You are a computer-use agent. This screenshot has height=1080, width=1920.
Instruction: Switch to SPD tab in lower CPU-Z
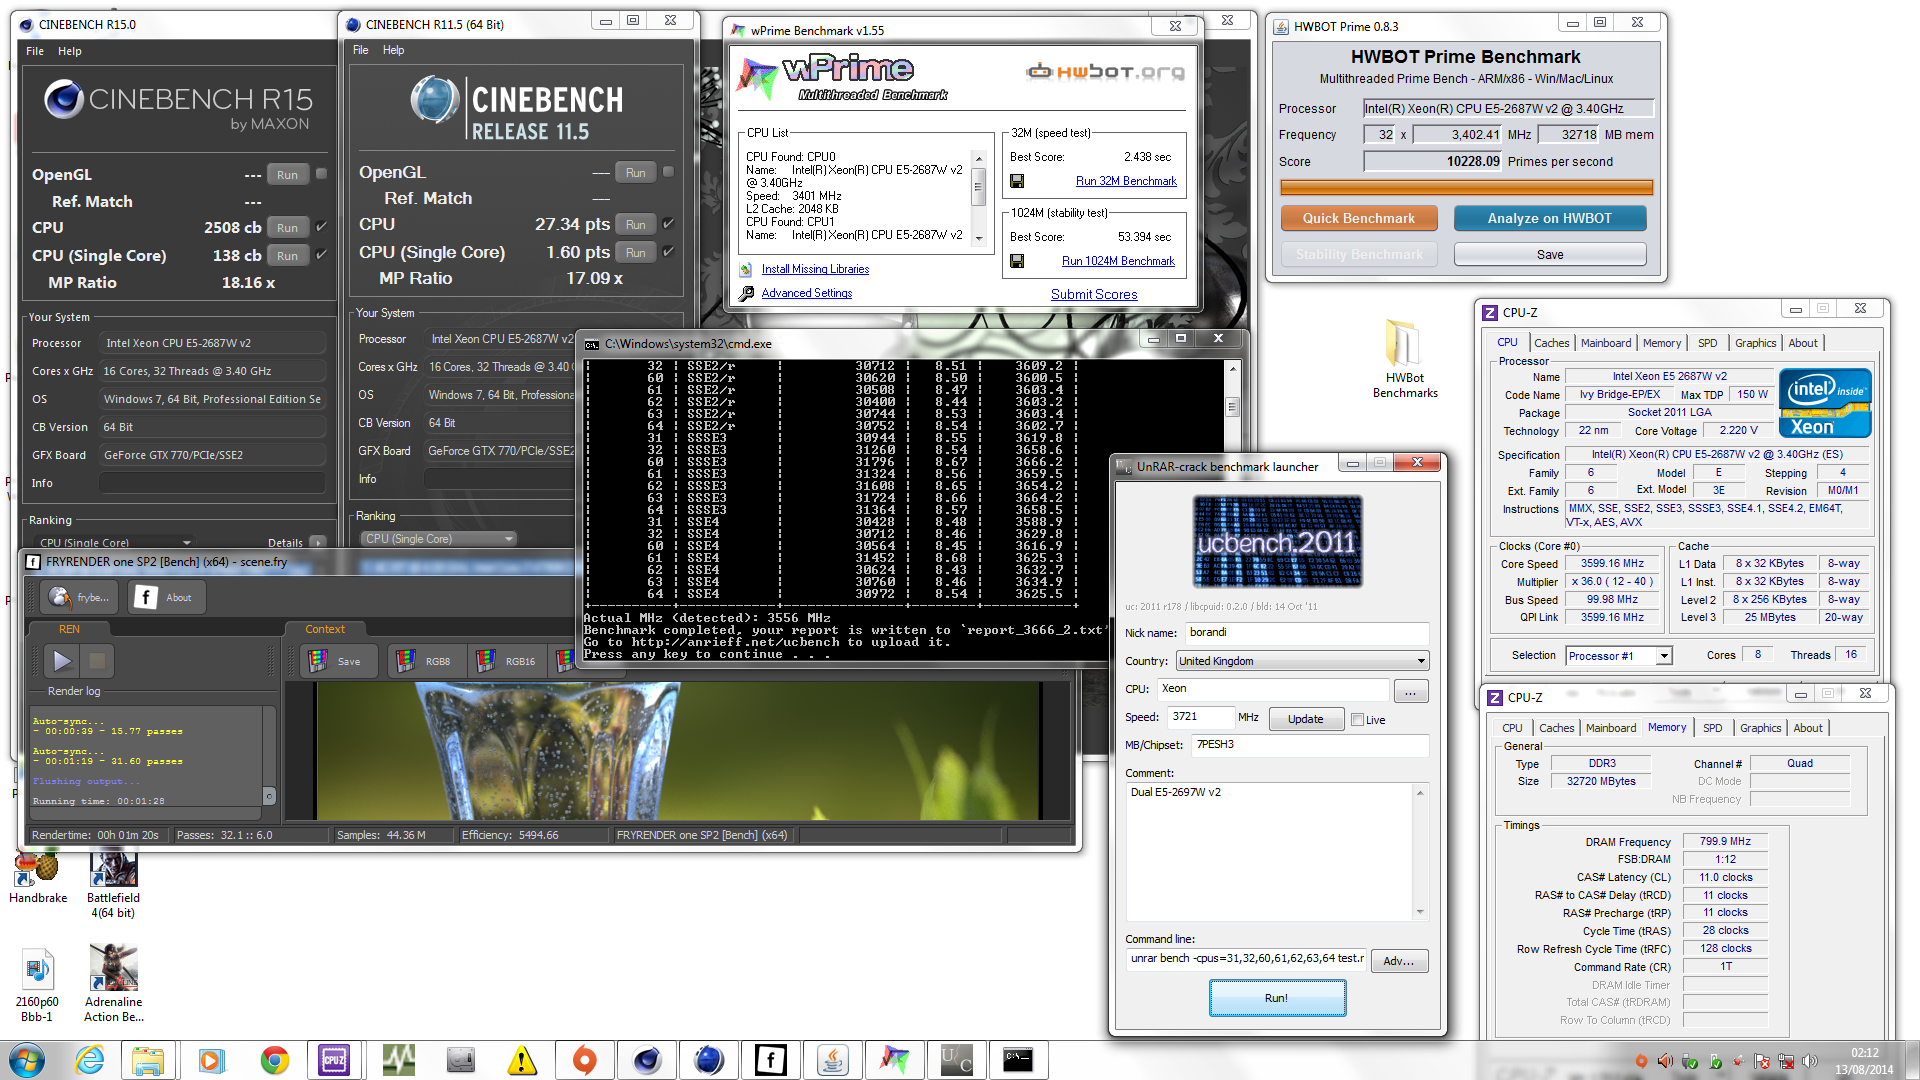tap(1712, 728)
